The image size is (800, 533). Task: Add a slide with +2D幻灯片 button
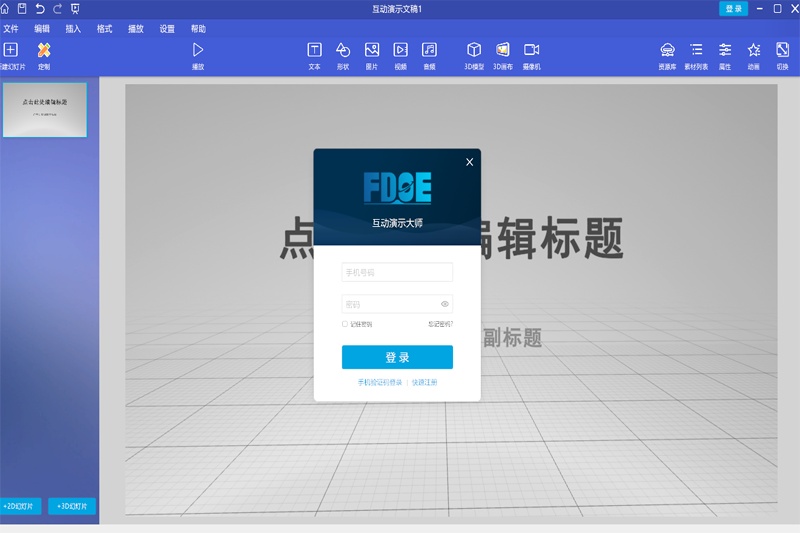coord(19,506)
